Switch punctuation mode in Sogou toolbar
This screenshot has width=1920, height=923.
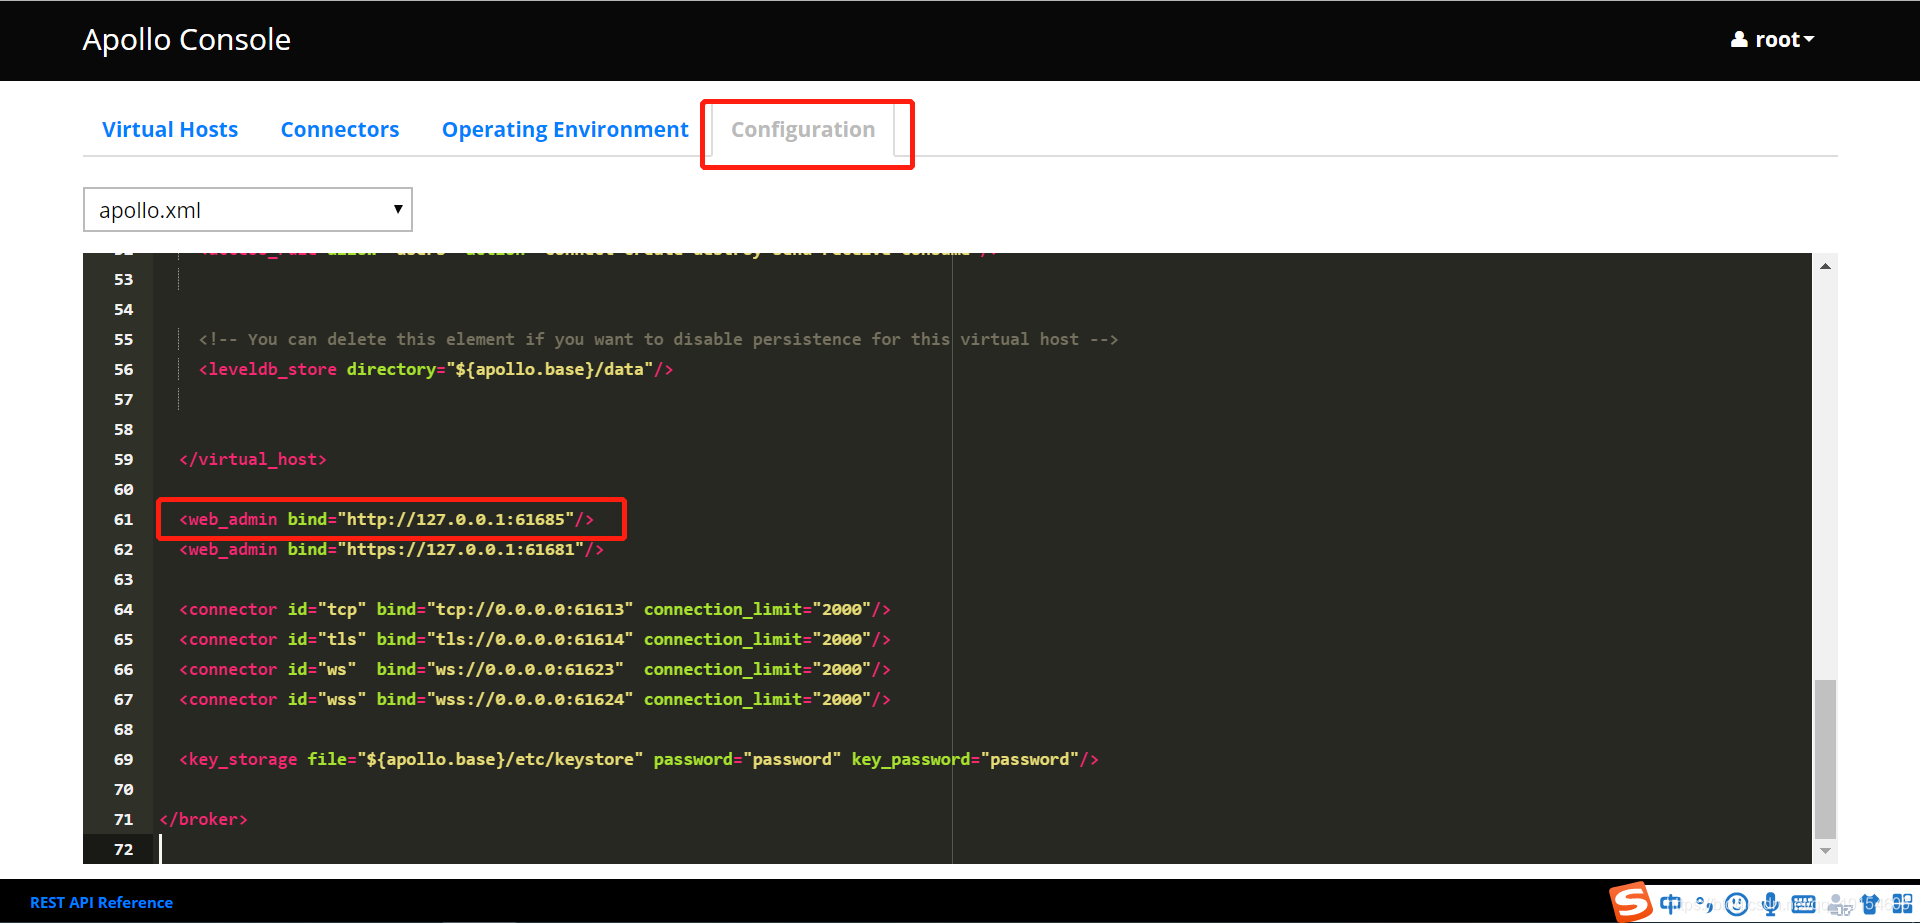coord(1704,904)
